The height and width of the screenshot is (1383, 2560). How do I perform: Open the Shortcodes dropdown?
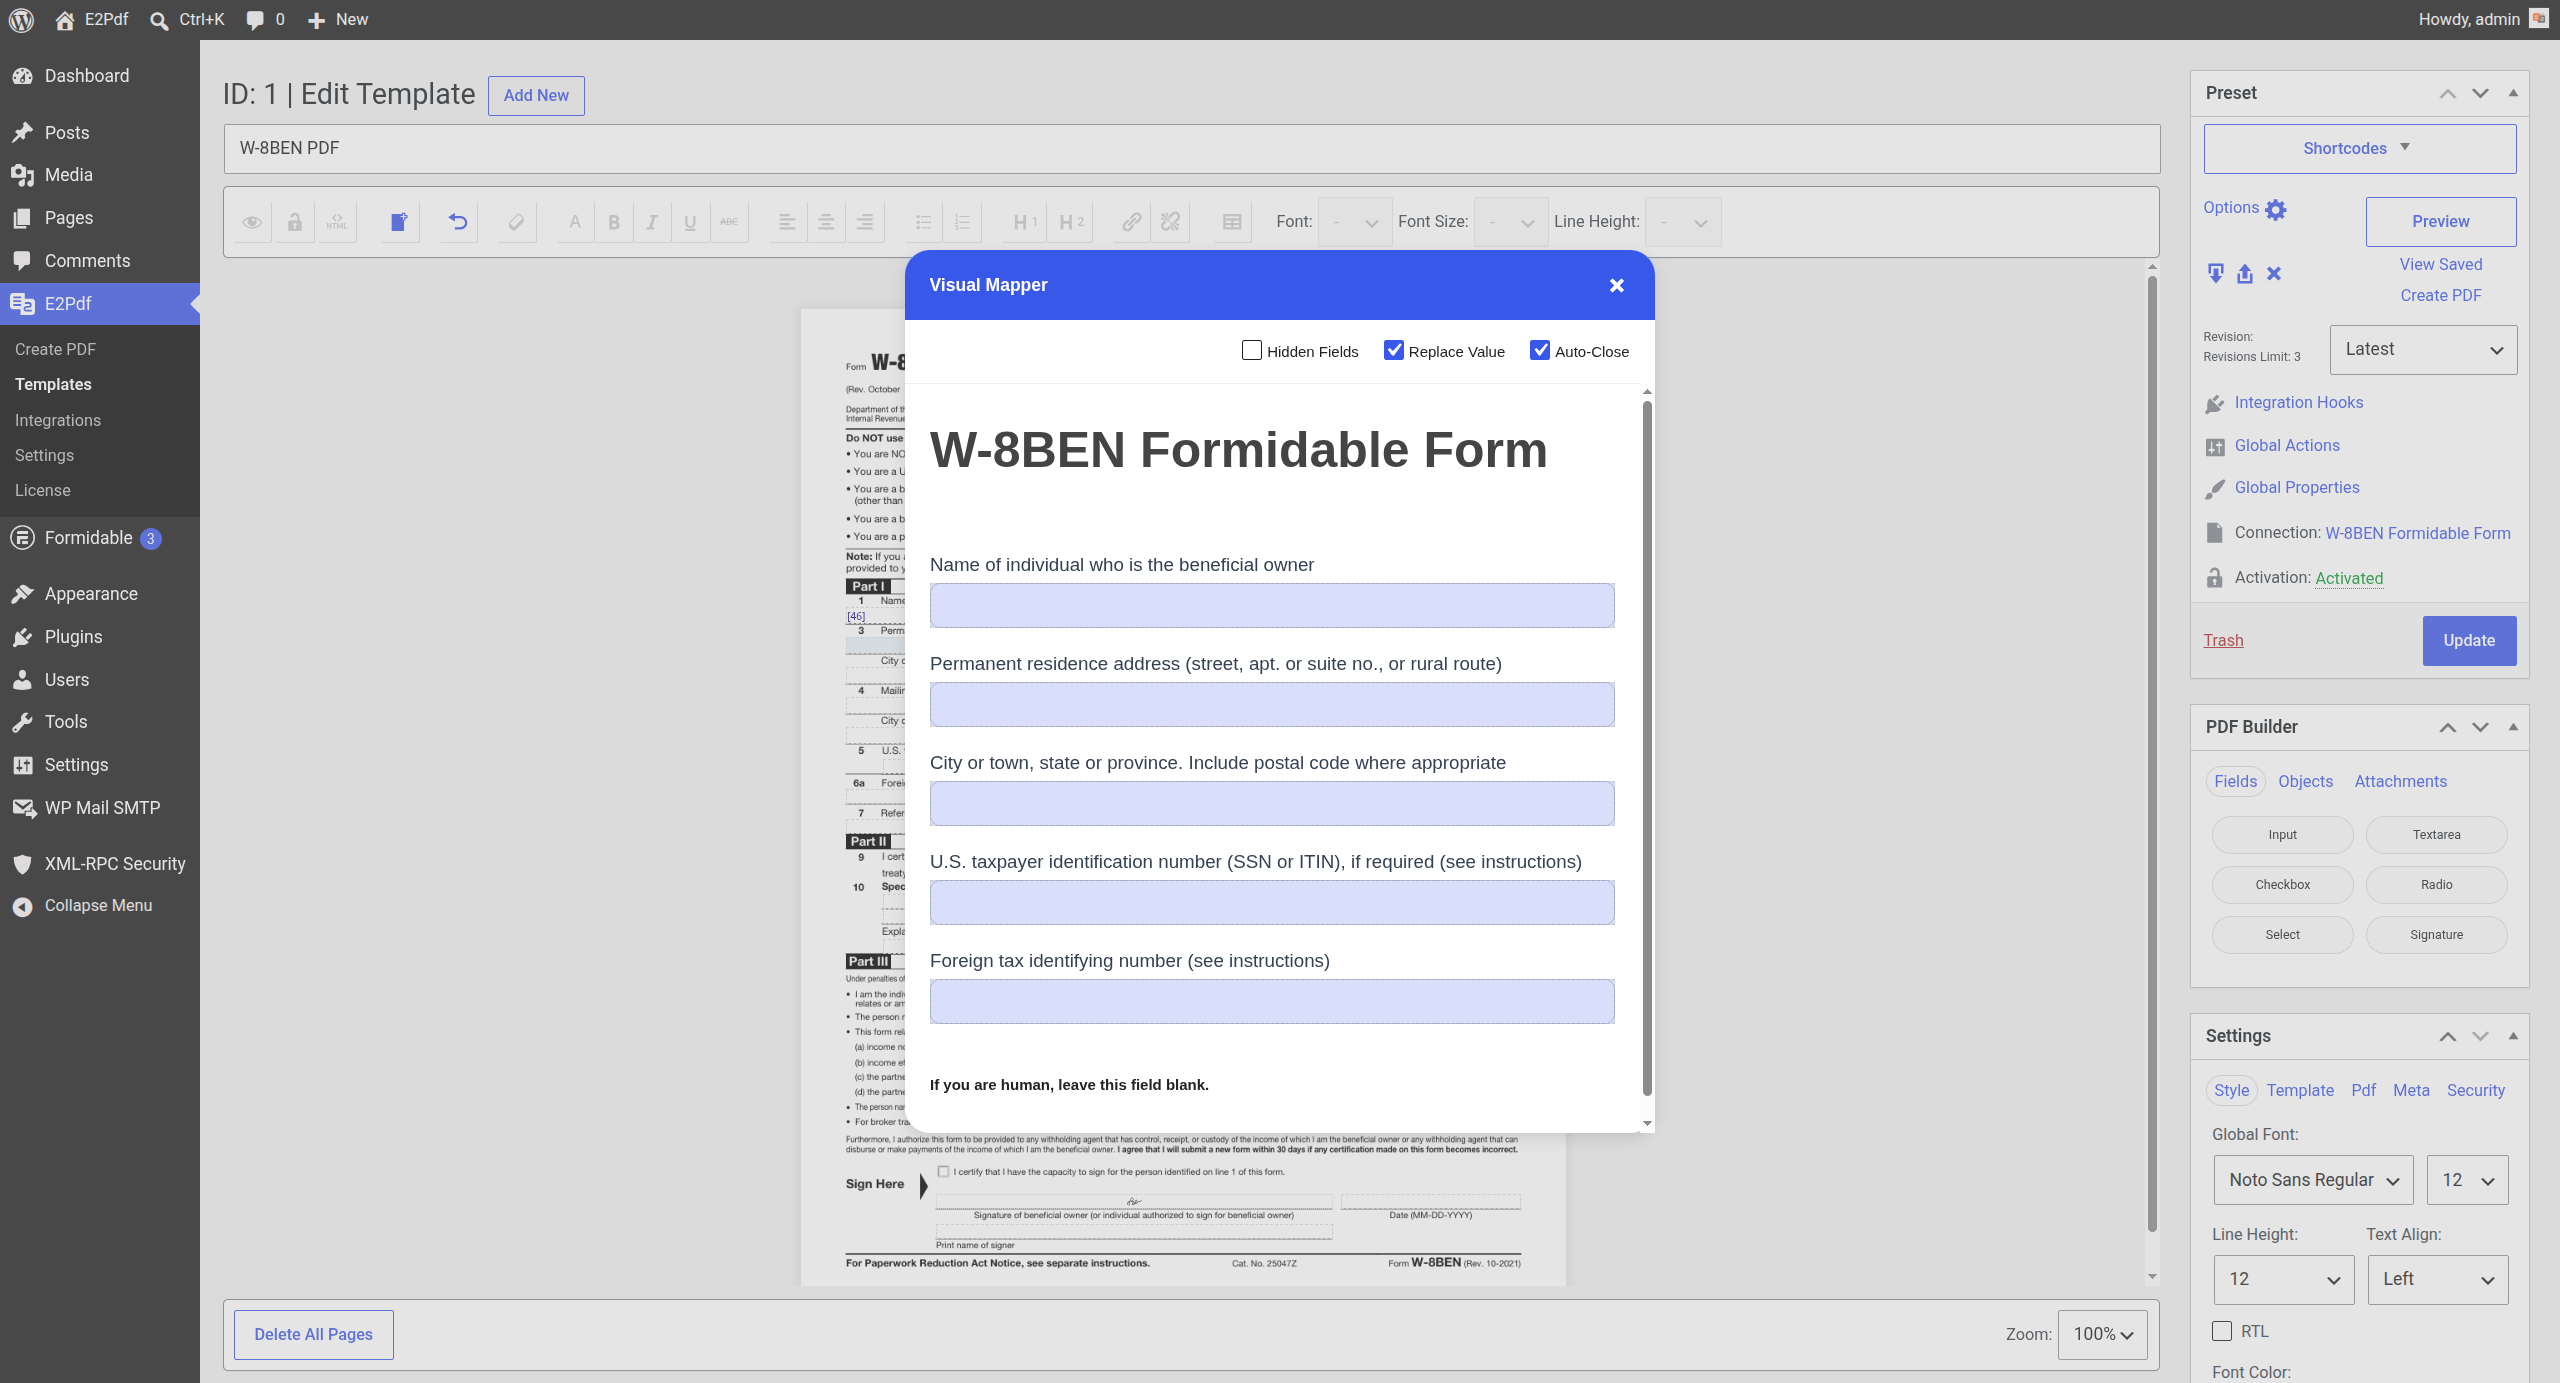tap(2359, 148)
